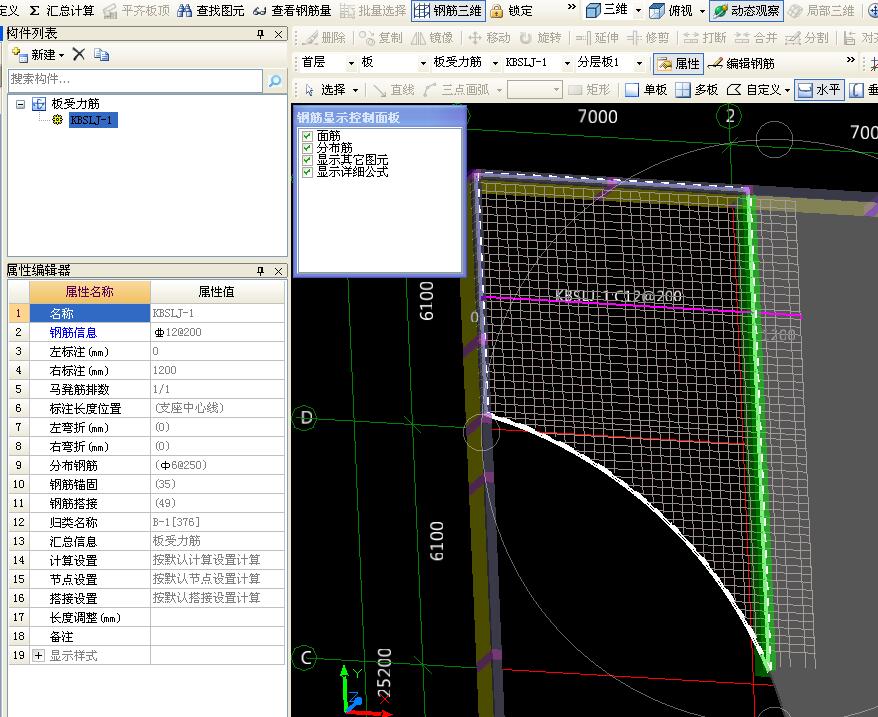Collapse the 板受力筋 tree node
The height and width of the screenshot is (717, 878).
(x=21, y=104)
